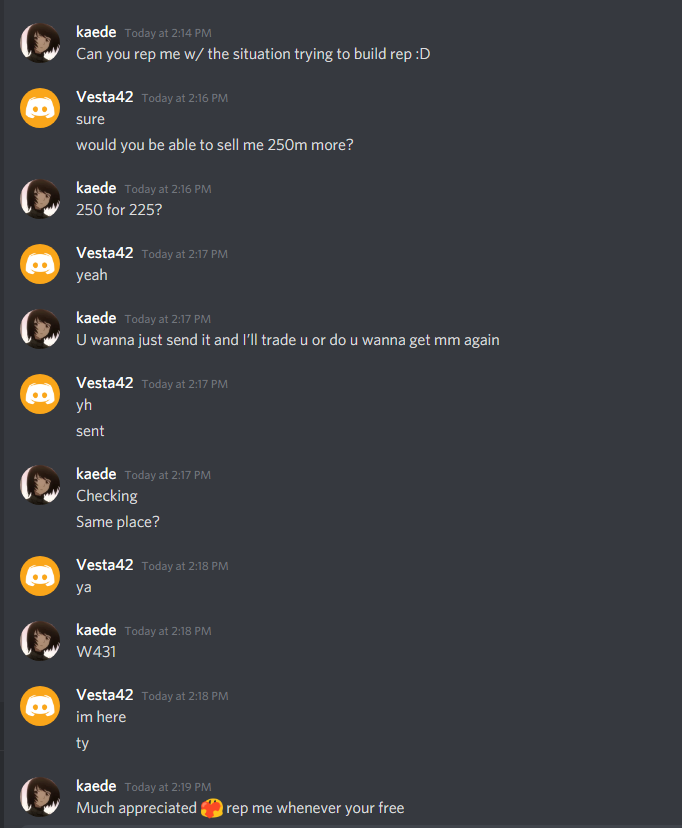Click kaede's avatar on the 'U wanna just send it' message
Image resolution: width=682 pixels, height=828 pixels.
[40, 329]
